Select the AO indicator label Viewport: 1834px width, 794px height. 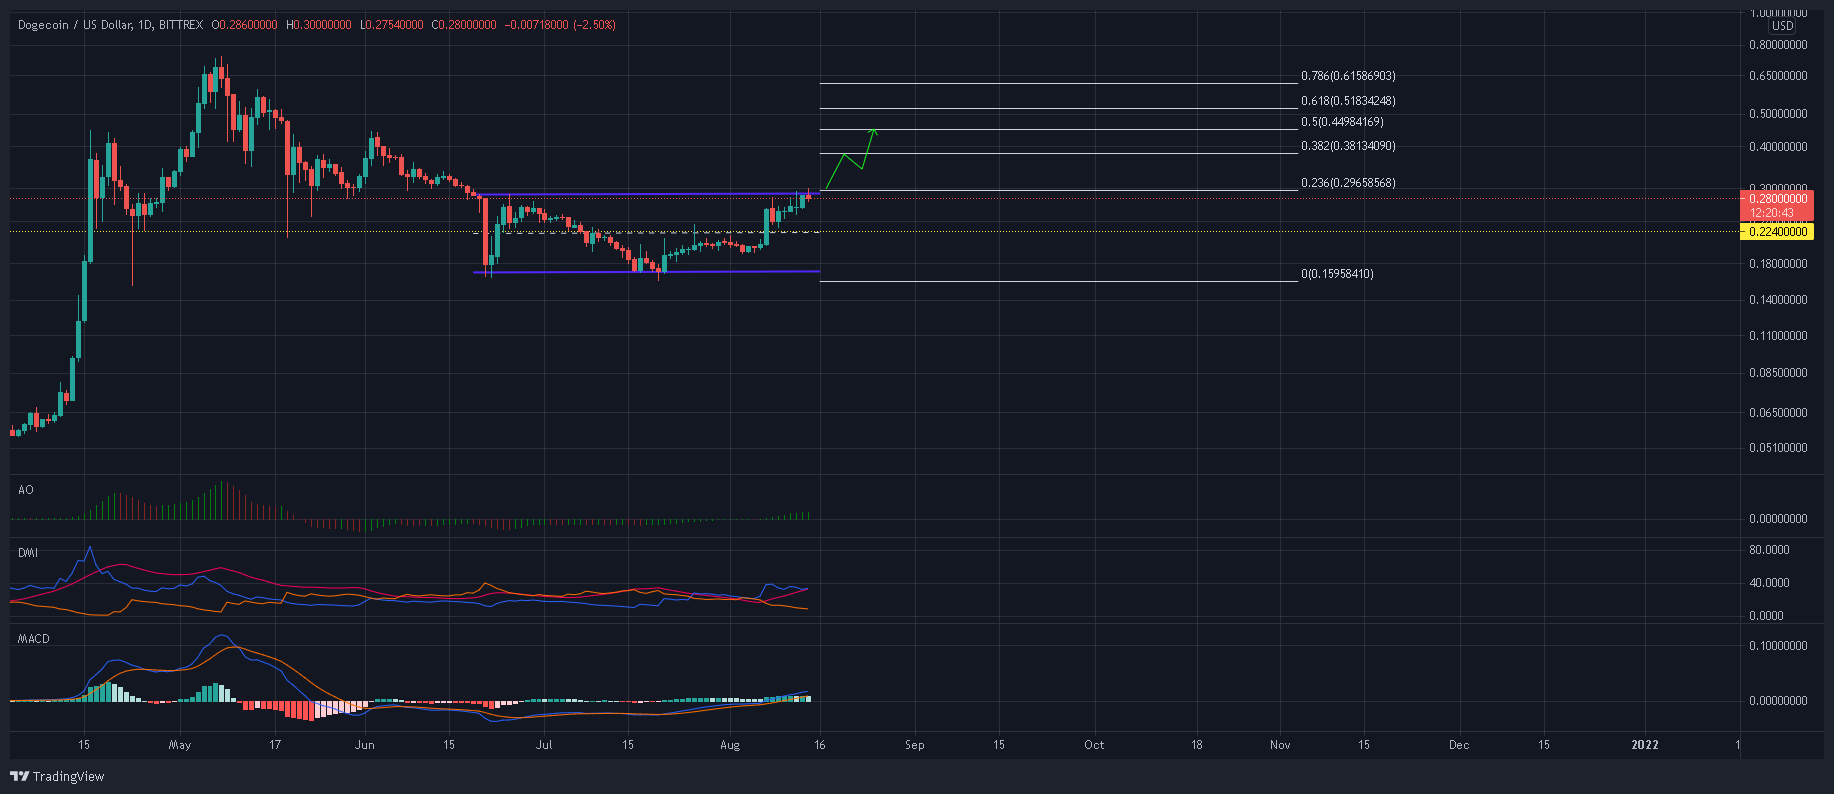click(x=26, y=490)
